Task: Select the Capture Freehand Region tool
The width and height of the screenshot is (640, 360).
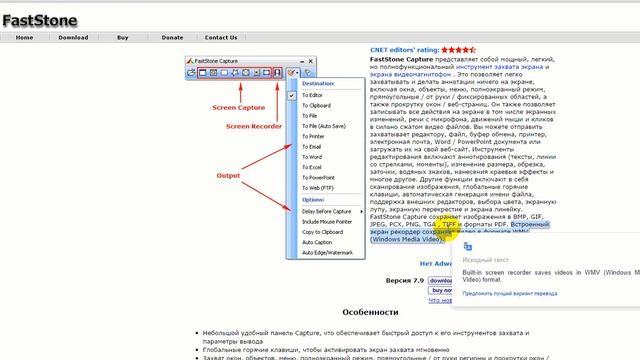Action: (235, 73)
